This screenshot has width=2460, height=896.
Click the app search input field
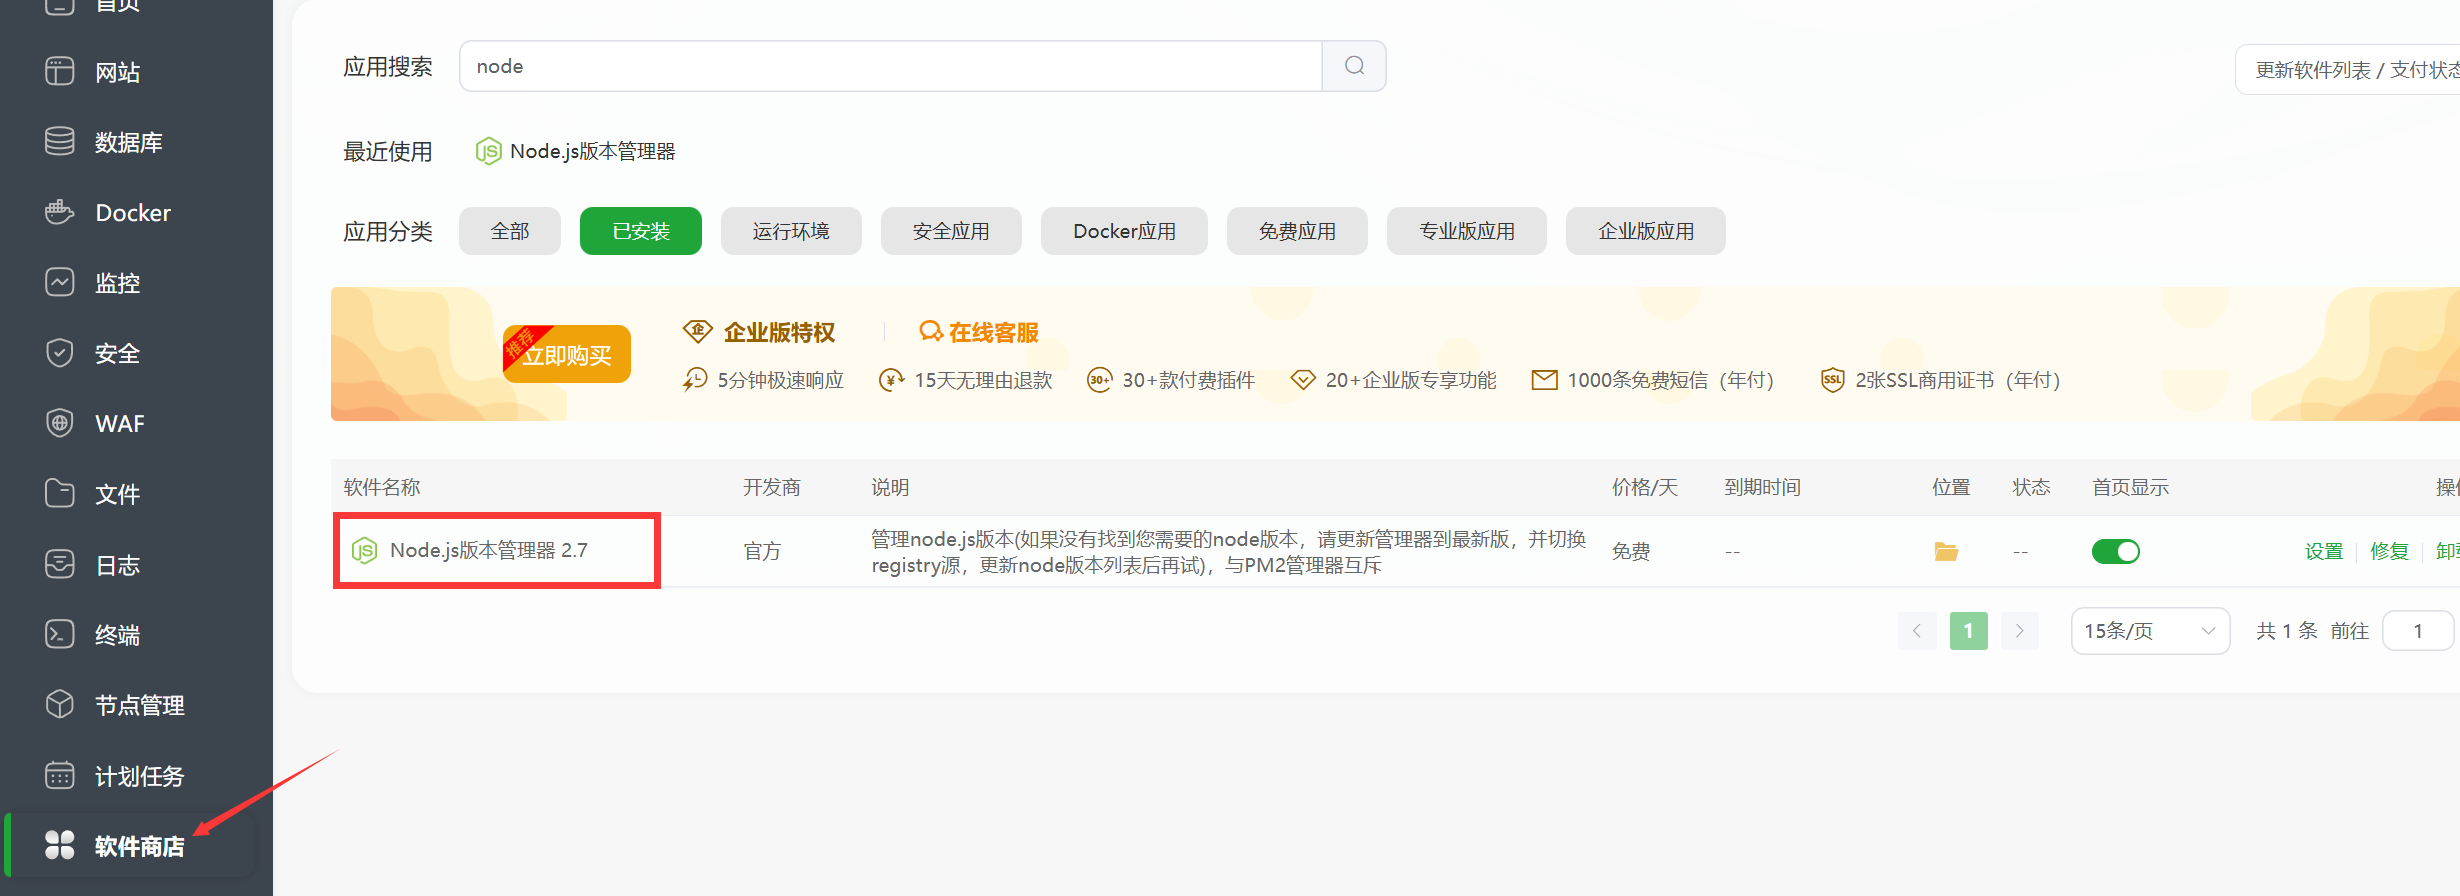coord(890,66)
